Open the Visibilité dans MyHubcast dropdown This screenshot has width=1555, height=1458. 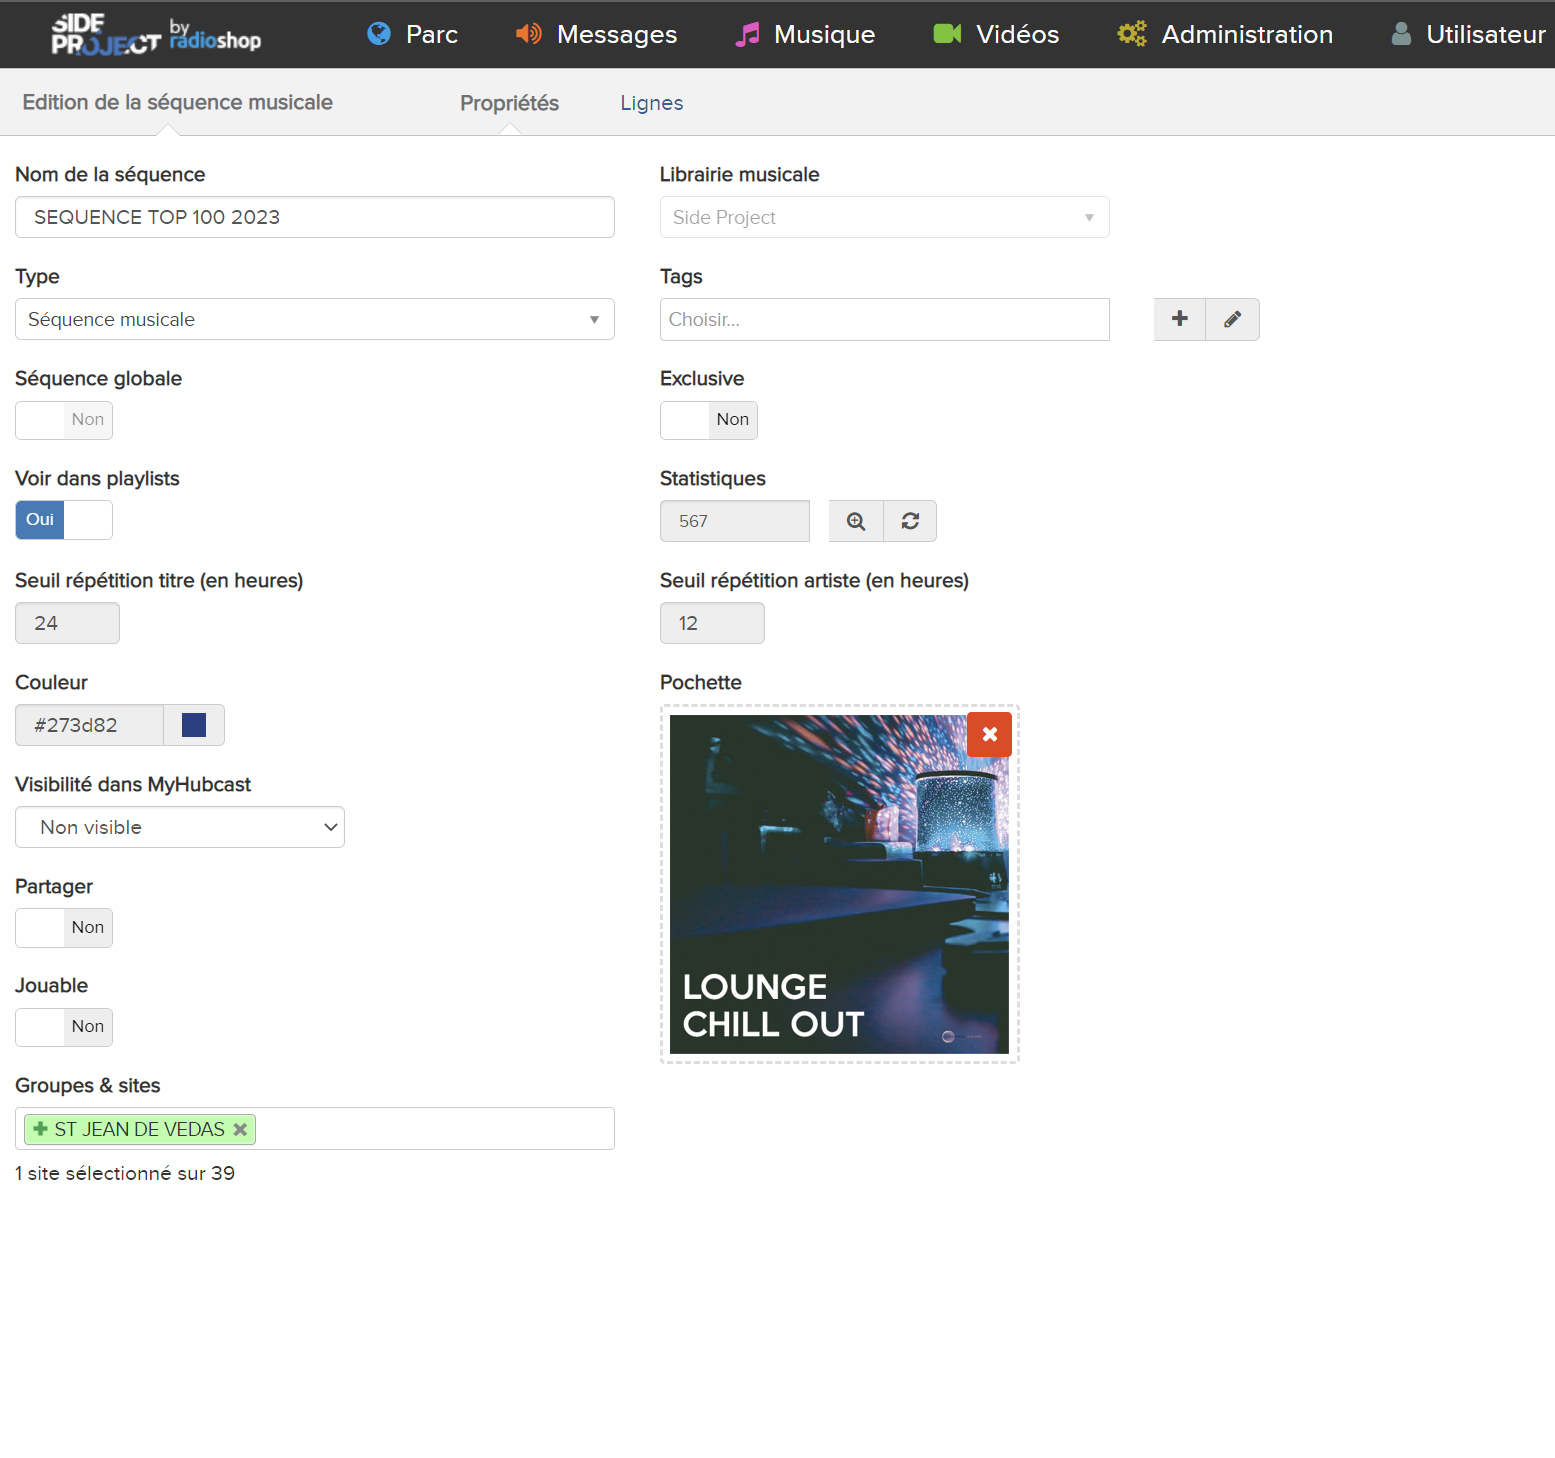[180, 827]
